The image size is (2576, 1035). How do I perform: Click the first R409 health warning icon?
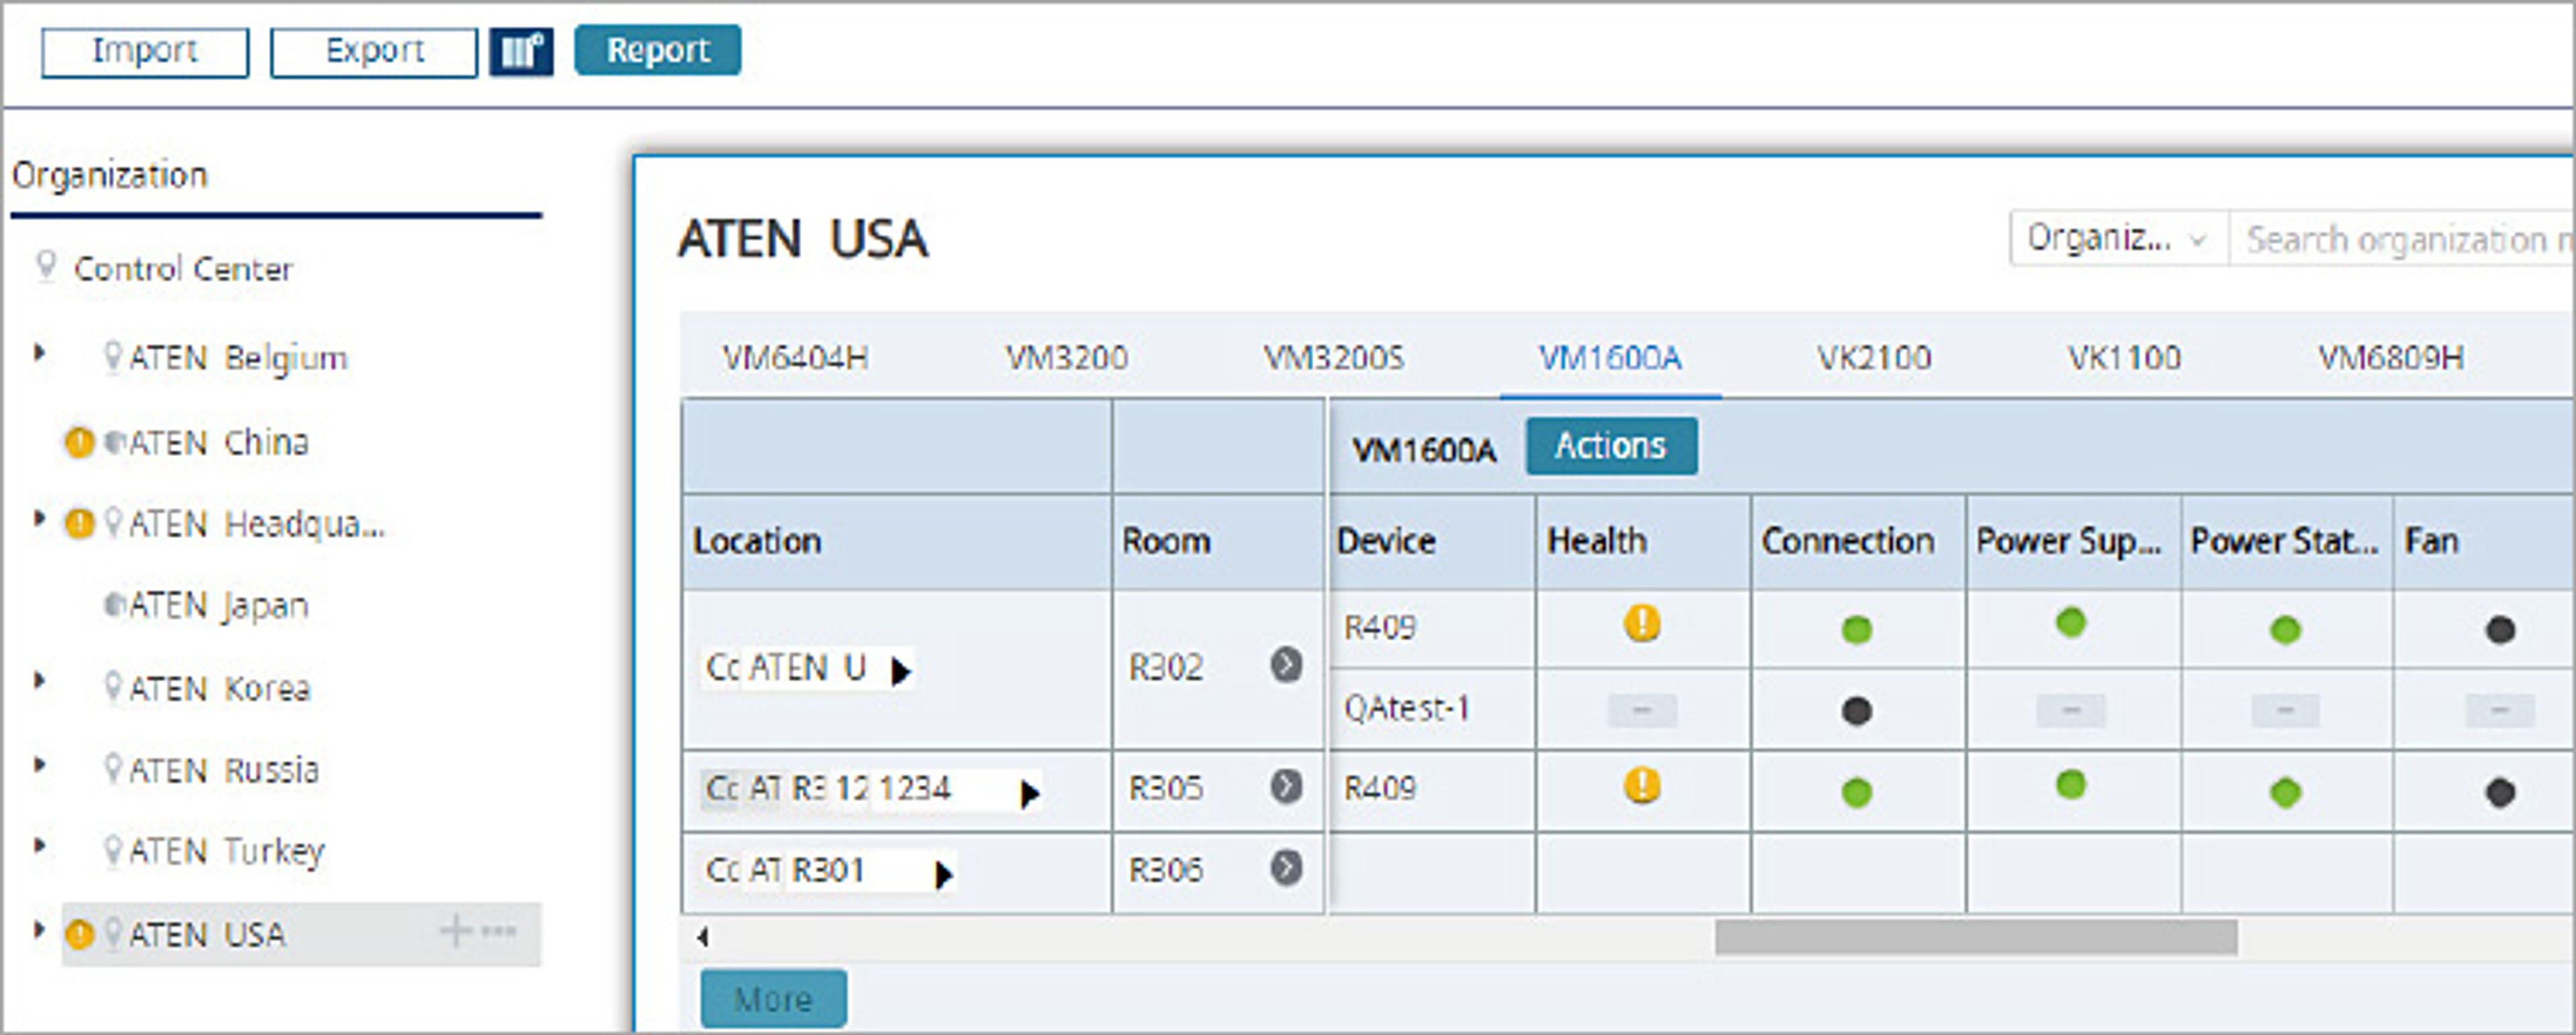(1642, 624)
